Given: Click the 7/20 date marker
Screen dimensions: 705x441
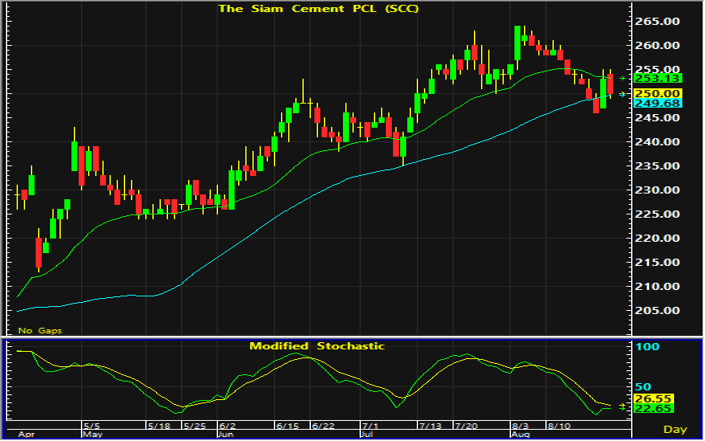Looking at the screenshot, I should pos(466,425).
